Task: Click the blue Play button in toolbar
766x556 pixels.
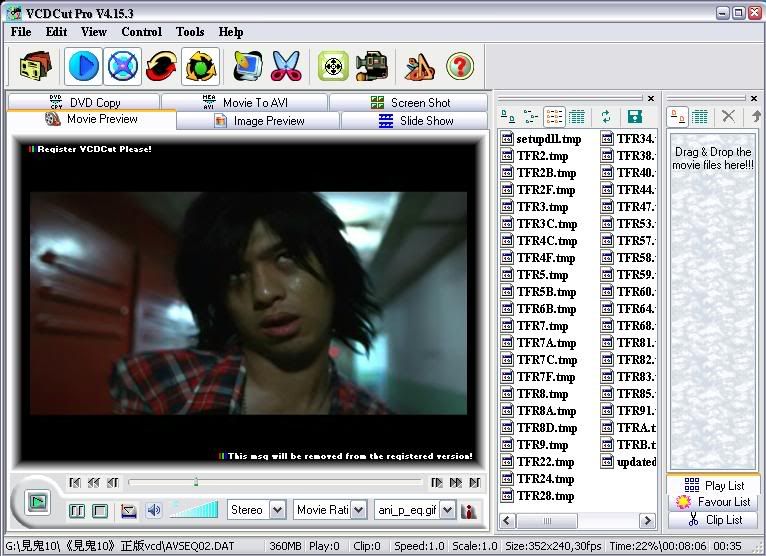Action: click(84, 66)
